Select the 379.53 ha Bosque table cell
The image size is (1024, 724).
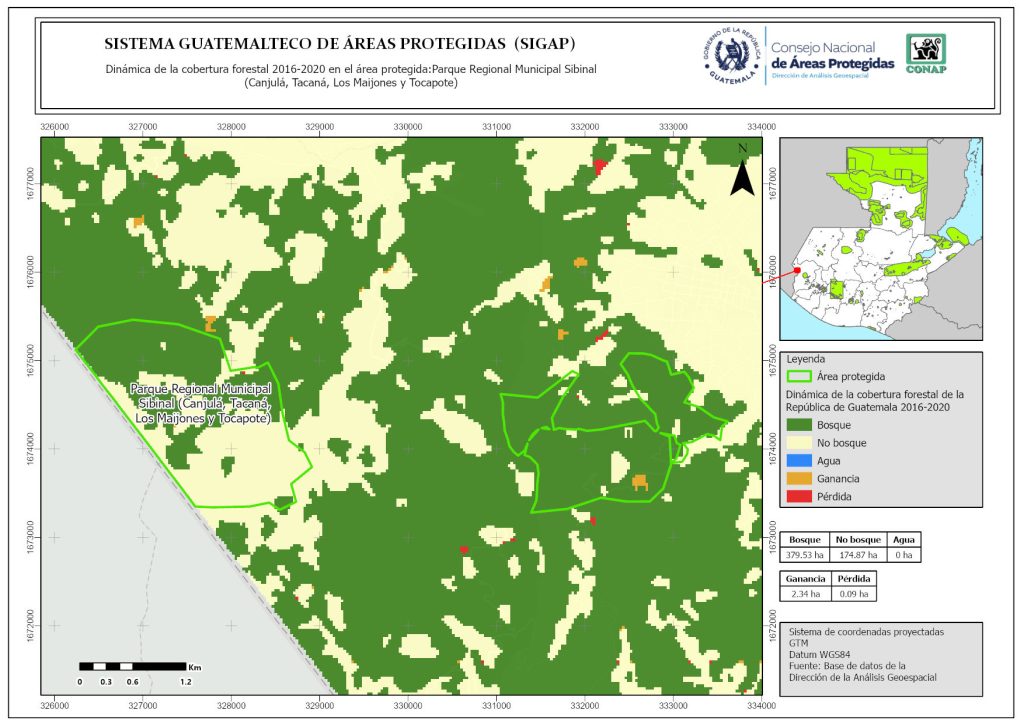807,554
